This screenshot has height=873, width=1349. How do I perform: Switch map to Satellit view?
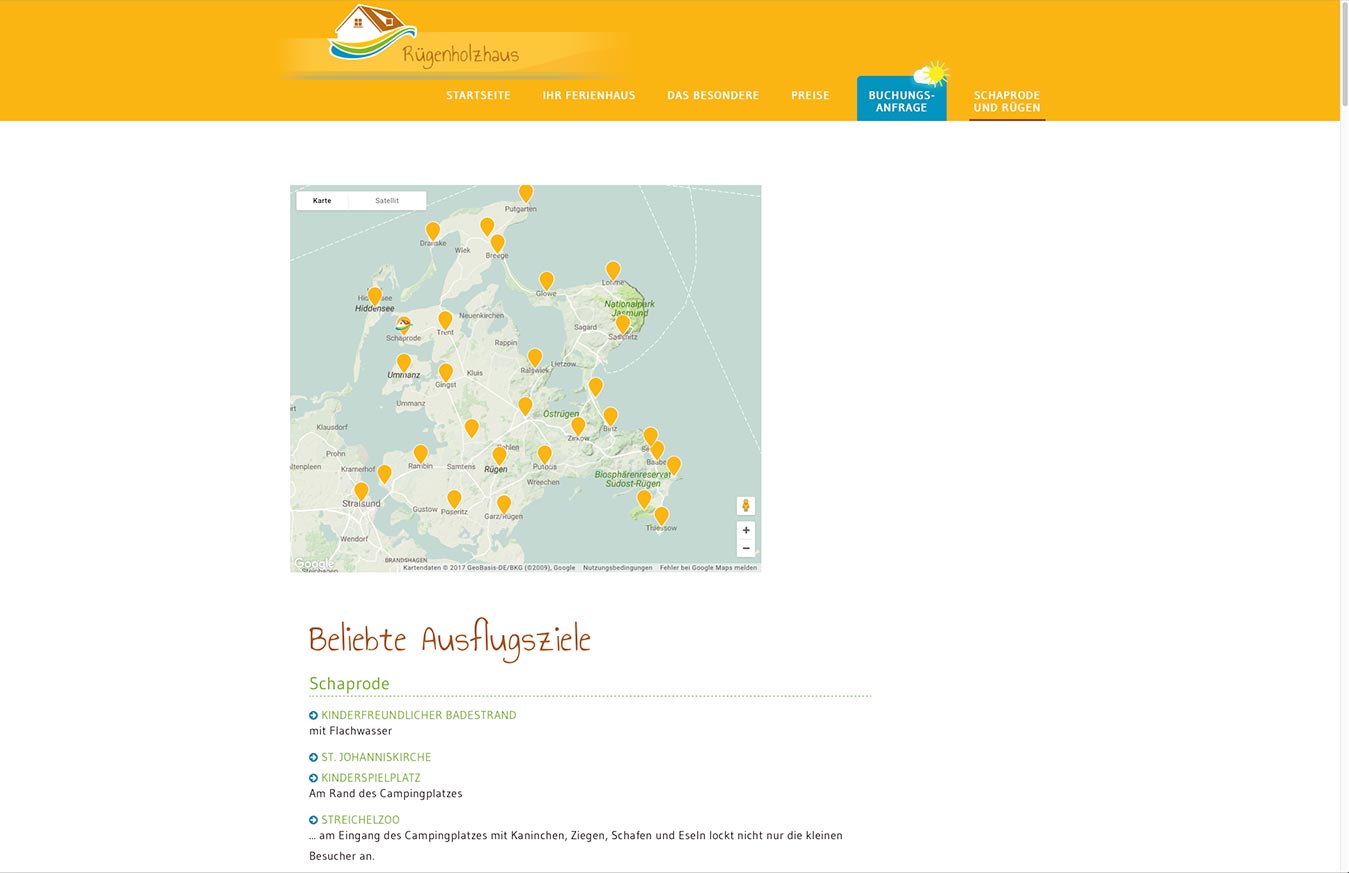click(387, 201)
